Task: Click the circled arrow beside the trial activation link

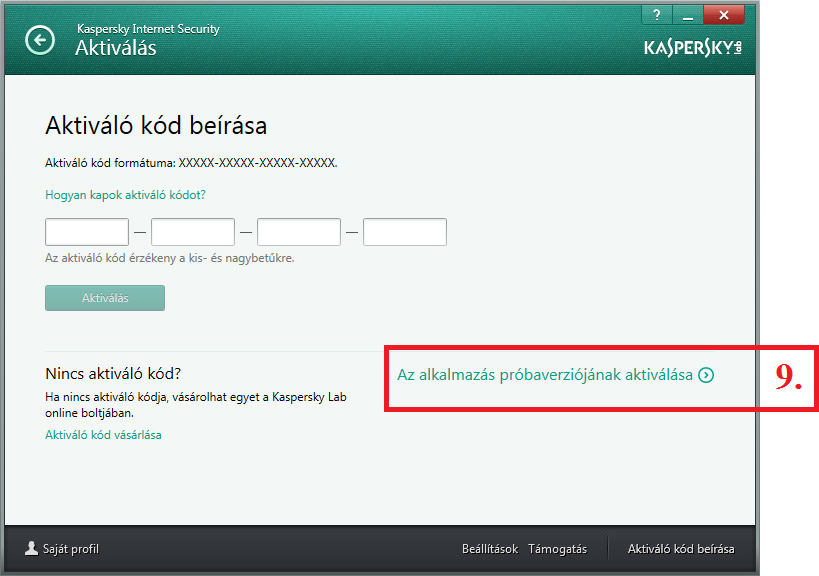Action: coord(706,375)
